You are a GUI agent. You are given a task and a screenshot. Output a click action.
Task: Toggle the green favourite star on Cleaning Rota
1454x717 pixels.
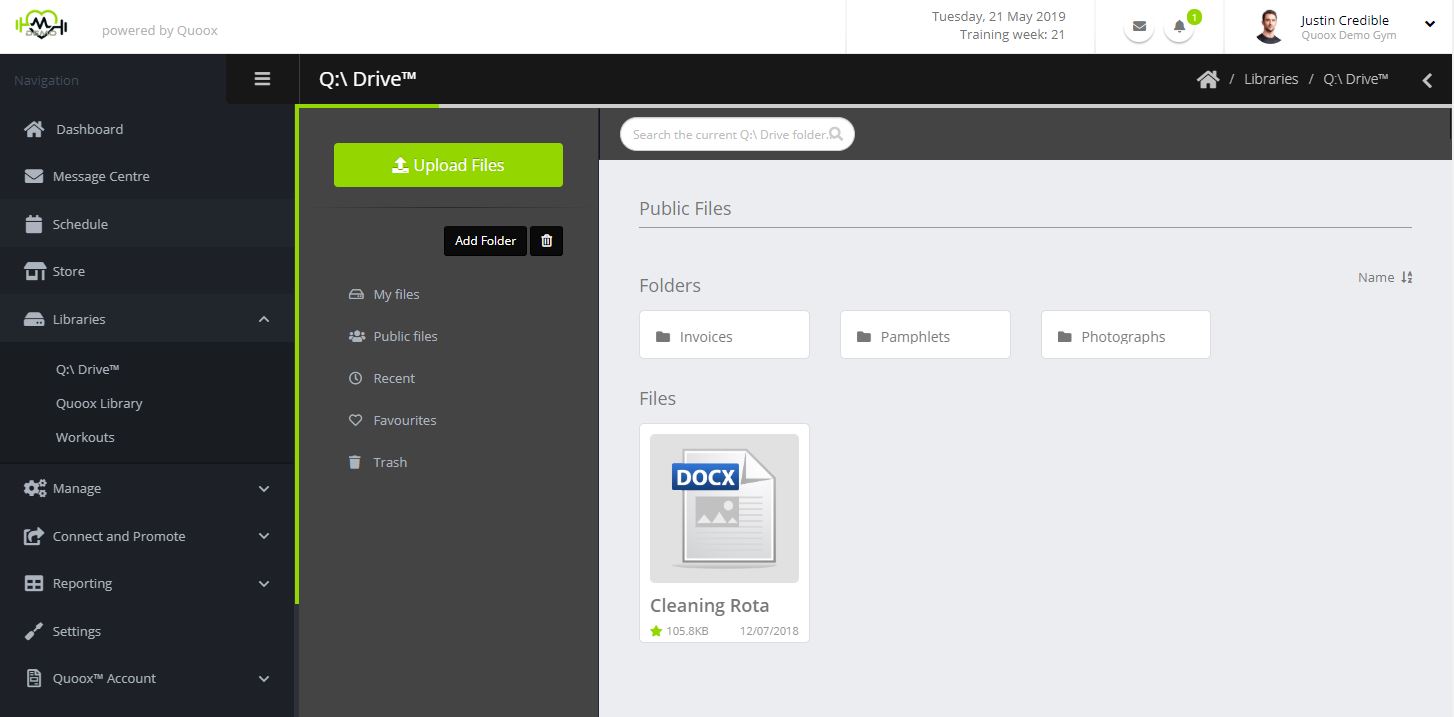pyautogui.click(x=656, y=631)
